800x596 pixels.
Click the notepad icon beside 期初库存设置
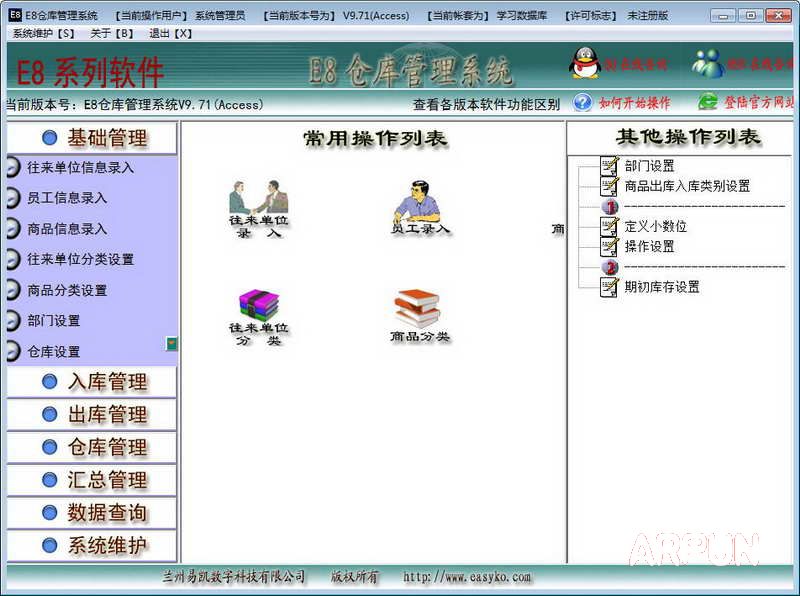pos(609,287)
